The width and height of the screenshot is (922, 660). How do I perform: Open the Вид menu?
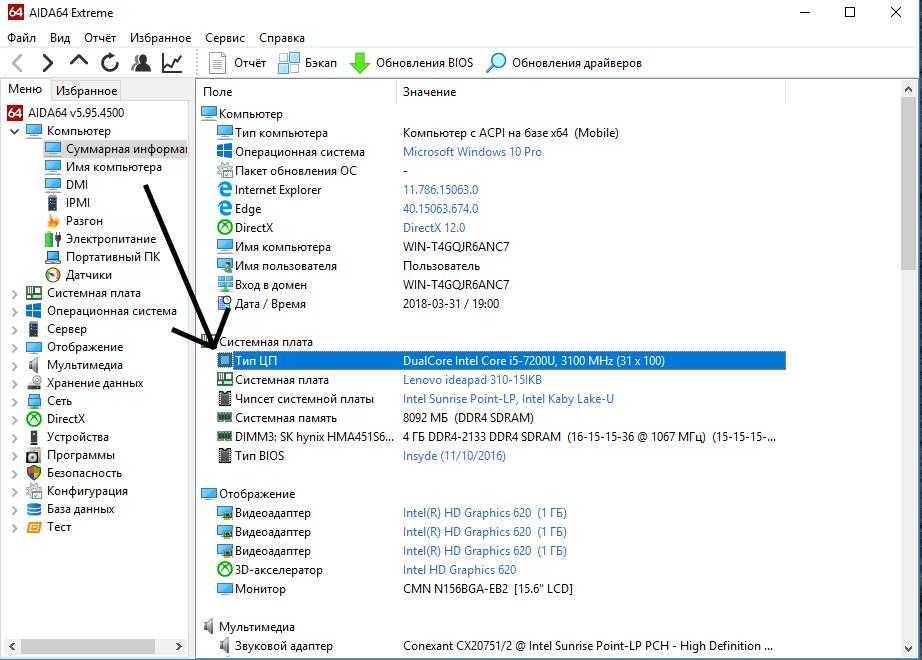(60, 38)
